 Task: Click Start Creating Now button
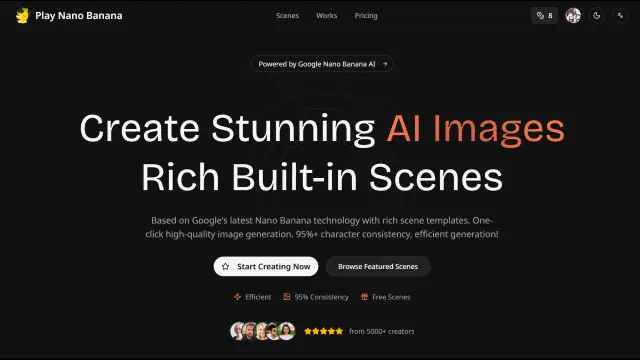[x=266, y=266]
